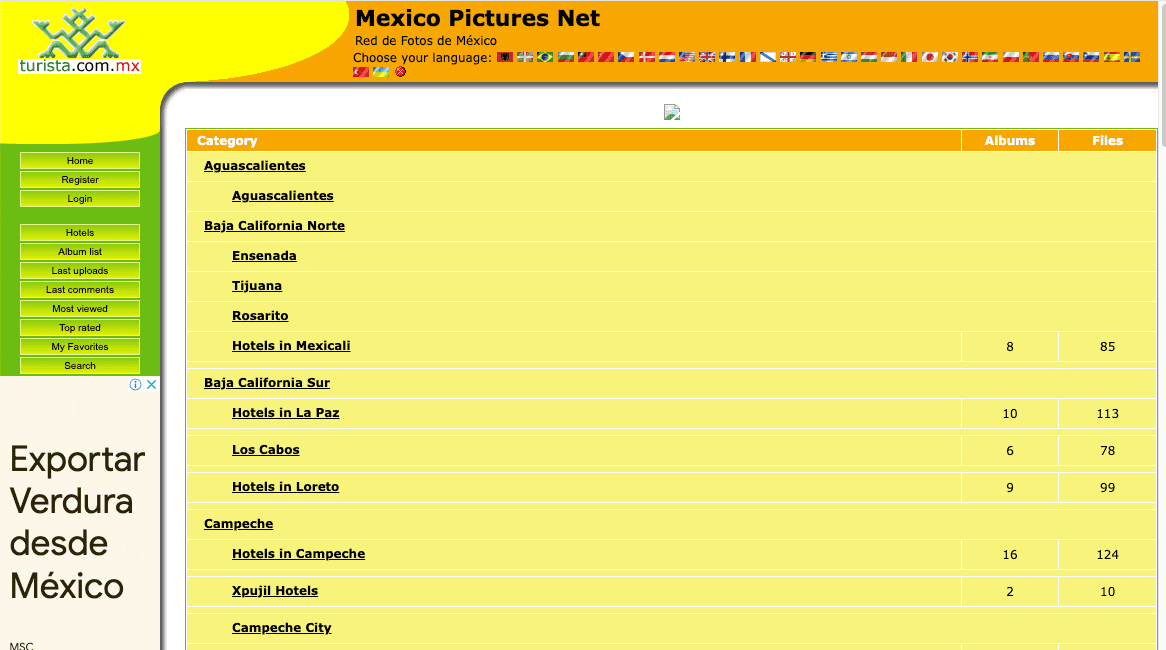This screenshot has width=1166, height=650.
Task: Click the Ukrainian flag on the second row
Action: pos(380,71)
